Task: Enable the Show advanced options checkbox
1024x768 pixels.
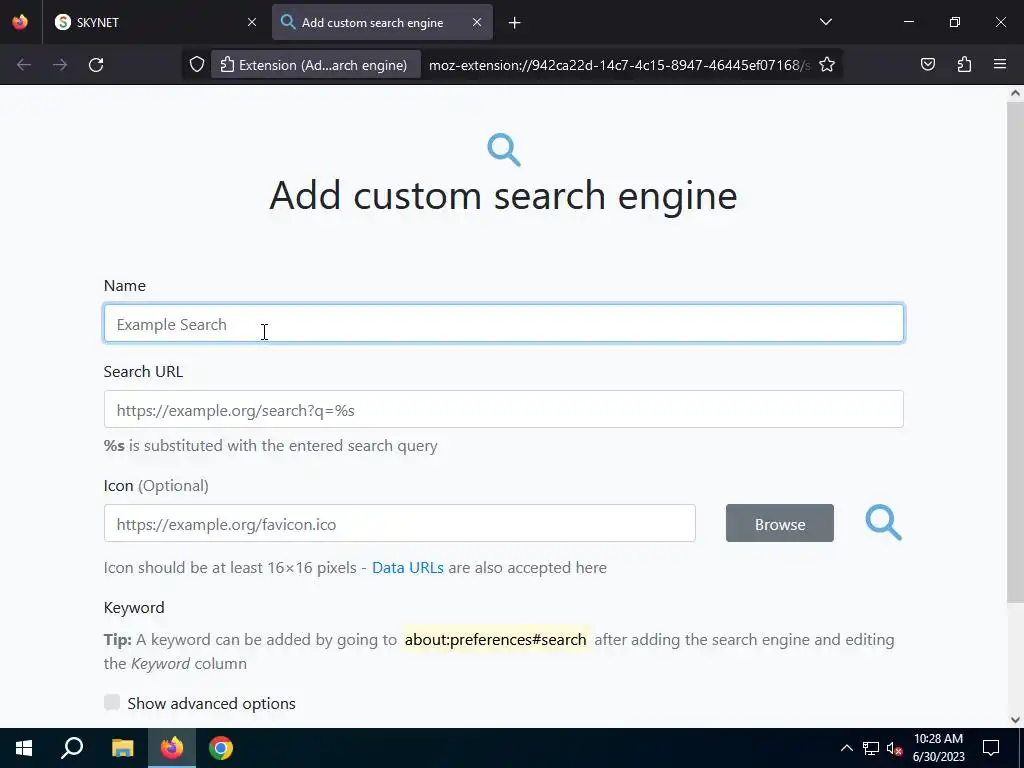Action: point(112,703)
